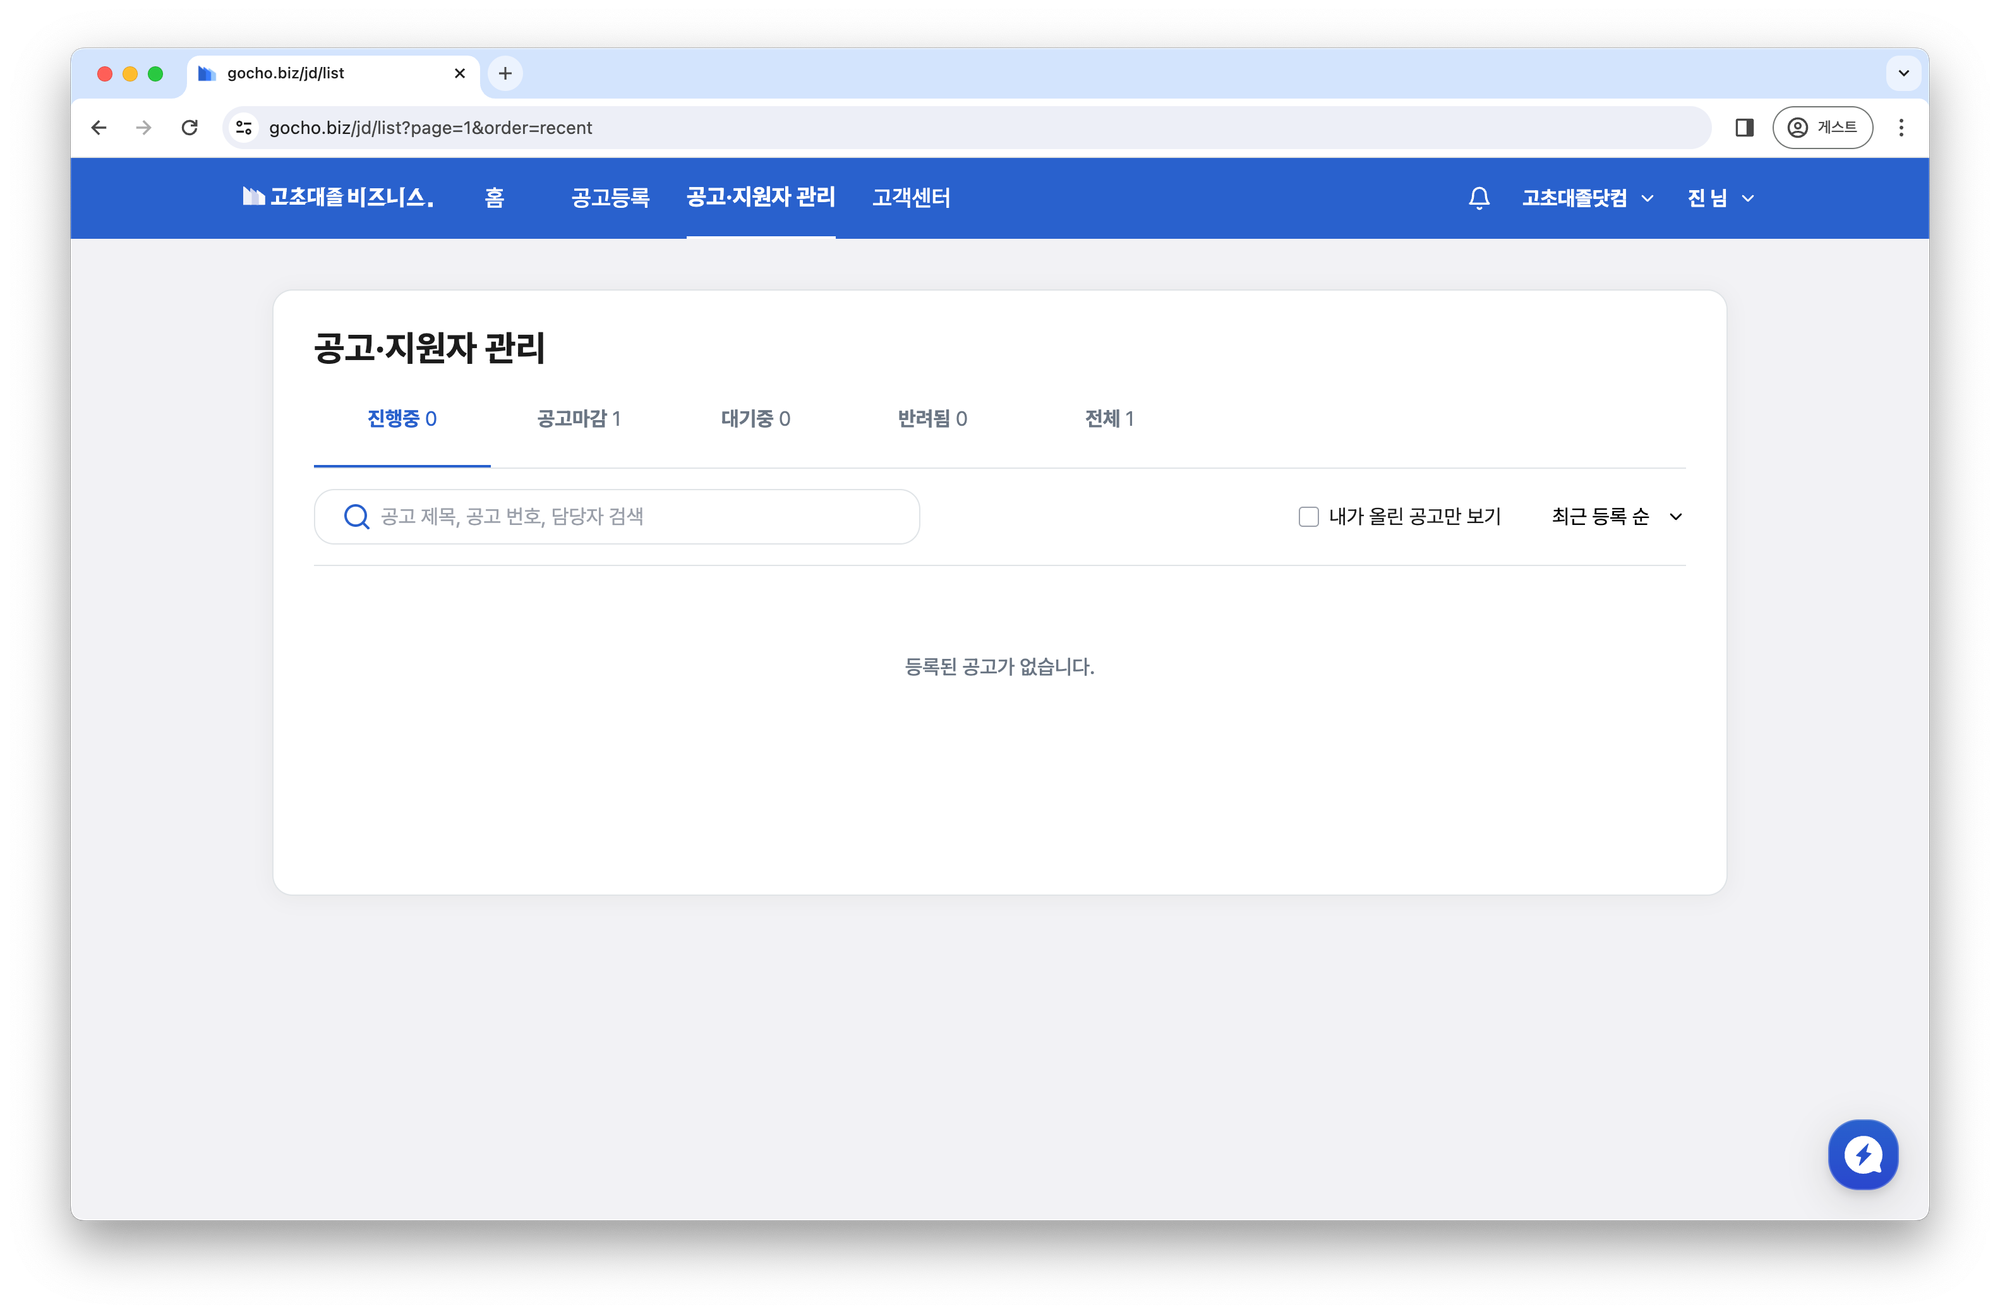Expand the 고초대졸닷컴 menu
The image size is (2000, 1314).
[1587, 198]
